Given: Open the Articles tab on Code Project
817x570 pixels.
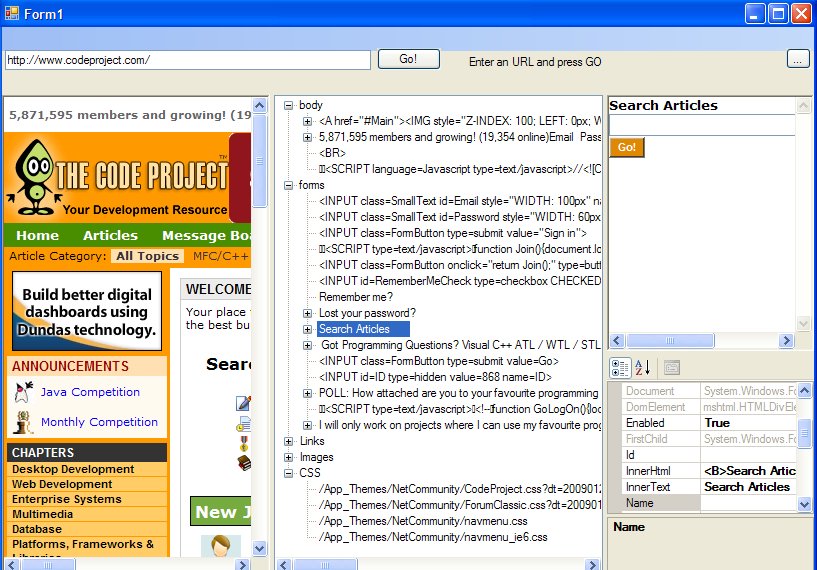Looking at the screenshot, I should (x=110, y=236).
